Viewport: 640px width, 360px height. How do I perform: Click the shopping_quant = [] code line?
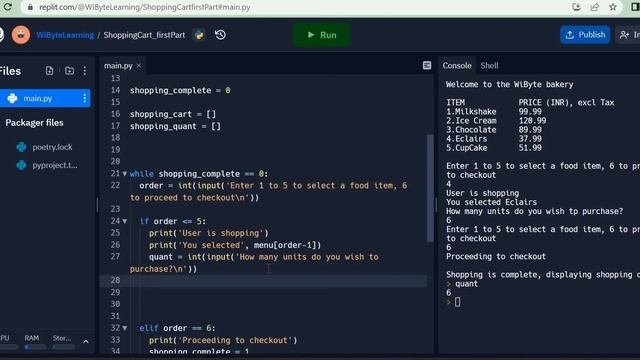[x=175, y=127]
